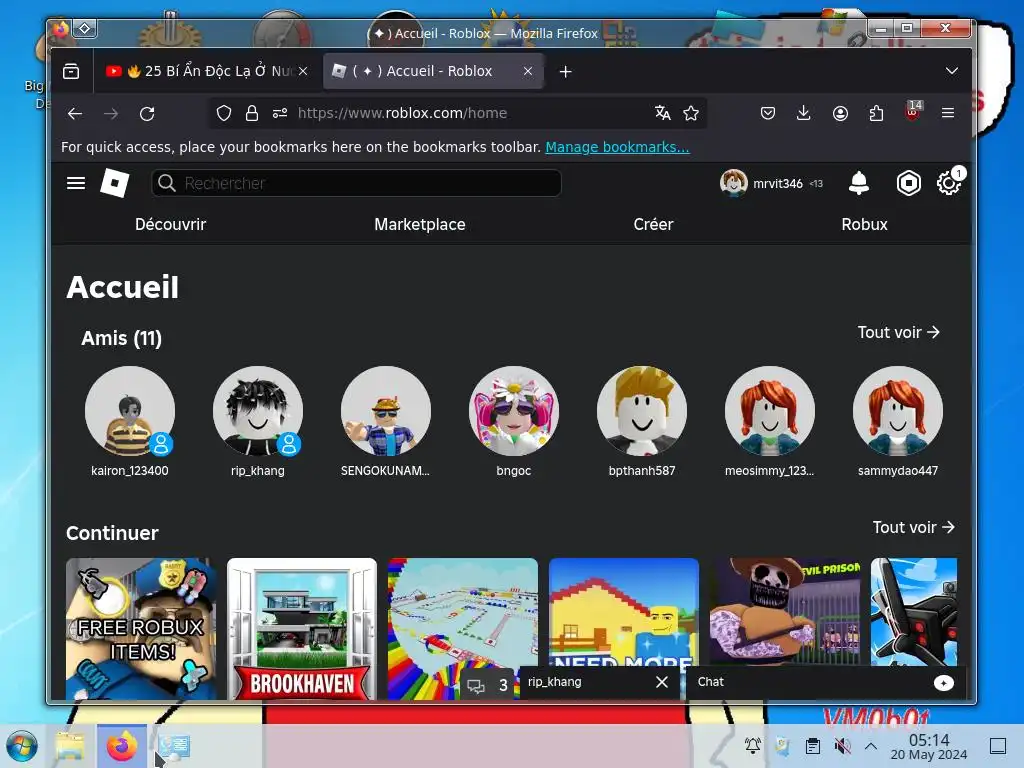Open Firefox application hamburger menu
Viewport: 1024px width, 768px height.
point(948,113)
